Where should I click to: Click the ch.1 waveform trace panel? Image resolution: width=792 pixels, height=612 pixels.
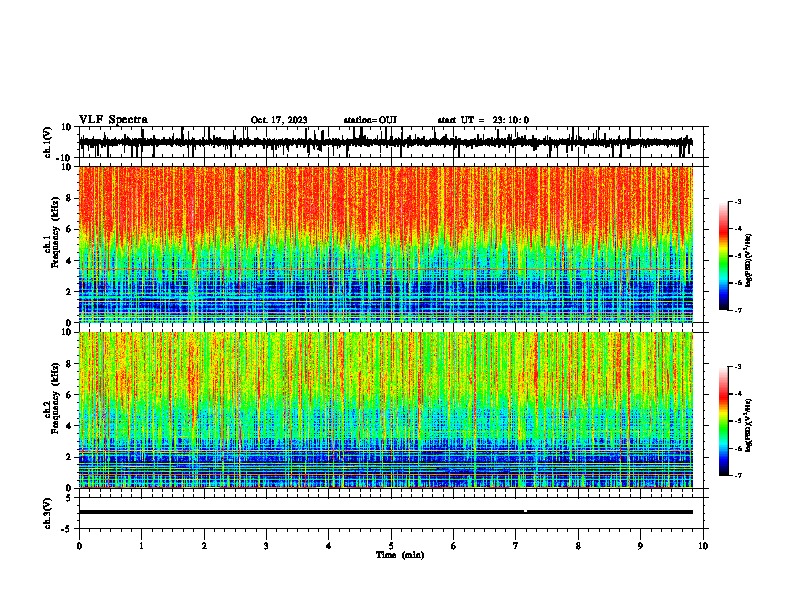(x=391, y=142)
